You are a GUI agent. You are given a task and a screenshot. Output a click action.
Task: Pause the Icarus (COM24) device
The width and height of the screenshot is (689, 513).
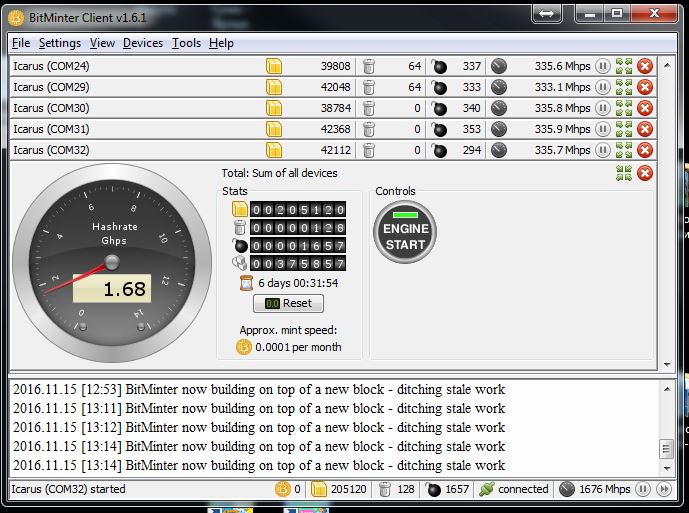pos(602,66)
